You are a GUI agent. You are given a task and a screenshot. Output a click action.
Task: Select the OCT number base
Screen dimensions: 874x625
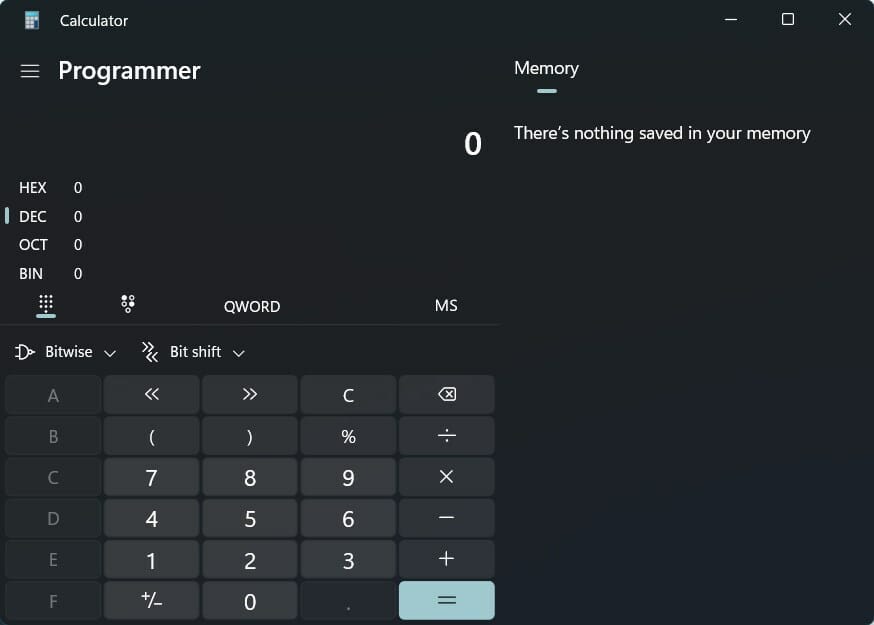click(x=33, y=244)
